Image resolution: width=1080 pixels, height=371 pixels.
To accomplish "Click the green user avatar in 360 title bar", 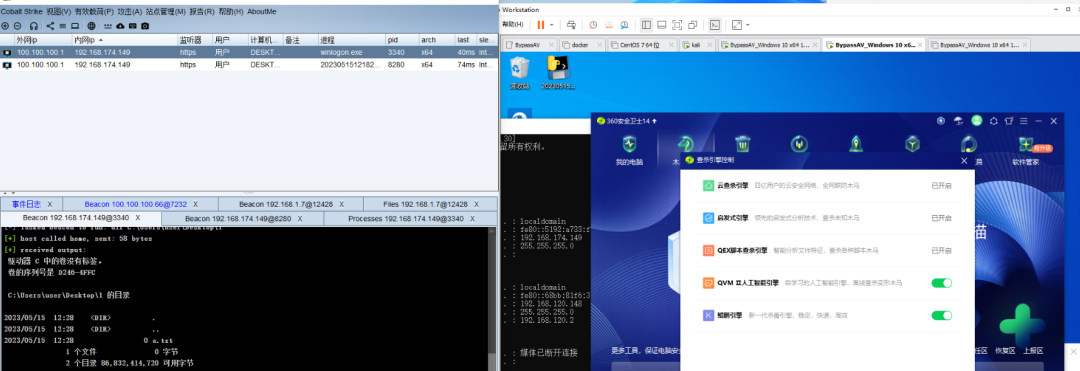I will click(976, 120).
